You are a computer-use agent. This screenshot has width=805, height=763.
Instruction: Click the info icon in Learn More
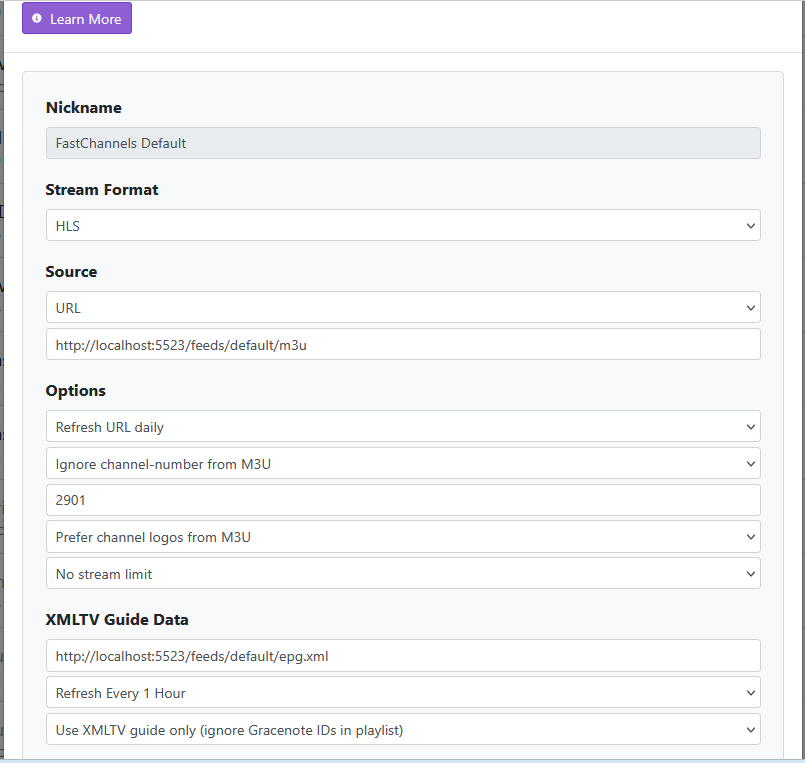pos(36,18)
